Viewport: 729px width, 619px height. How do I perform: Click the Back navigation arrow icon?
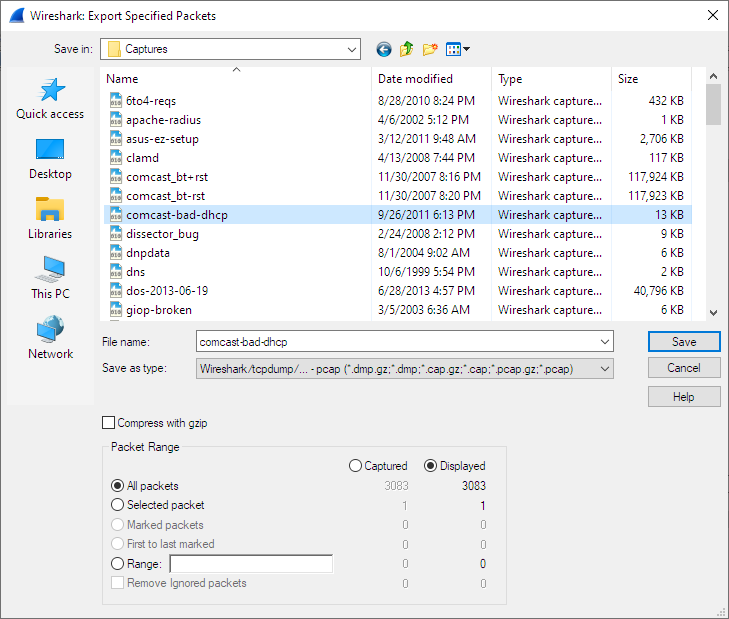(384, 49)
